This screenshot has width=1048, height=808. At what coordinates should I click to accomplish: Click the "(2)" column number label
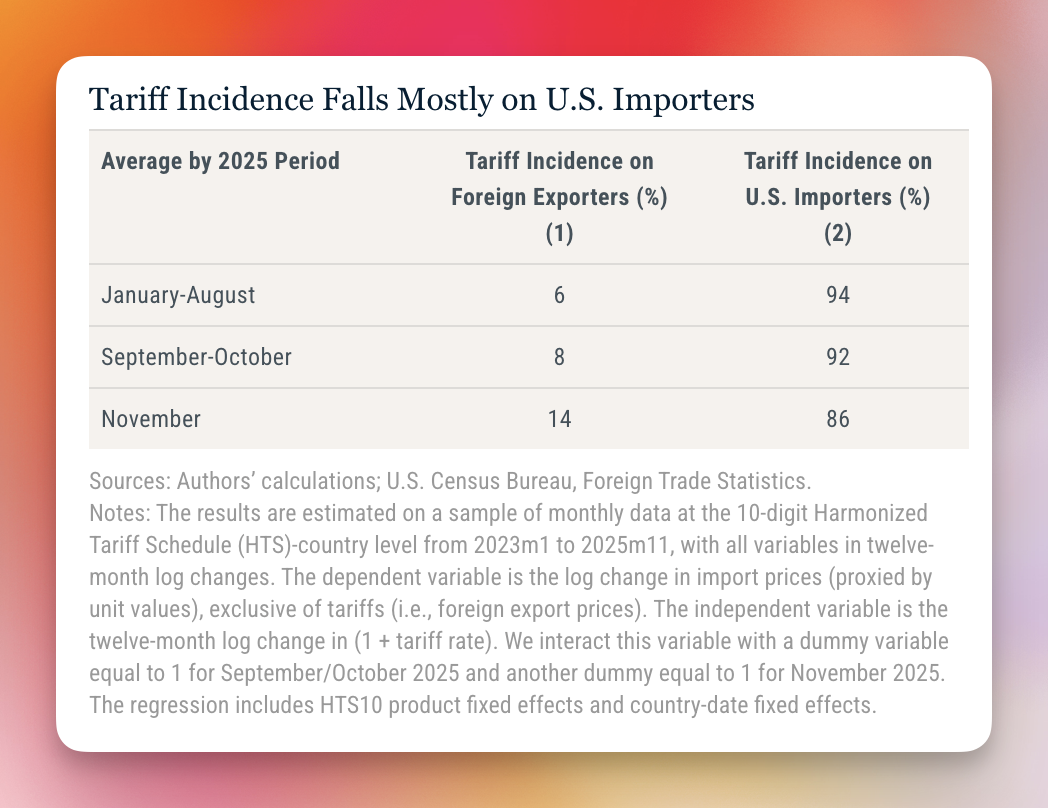(838, 234)
